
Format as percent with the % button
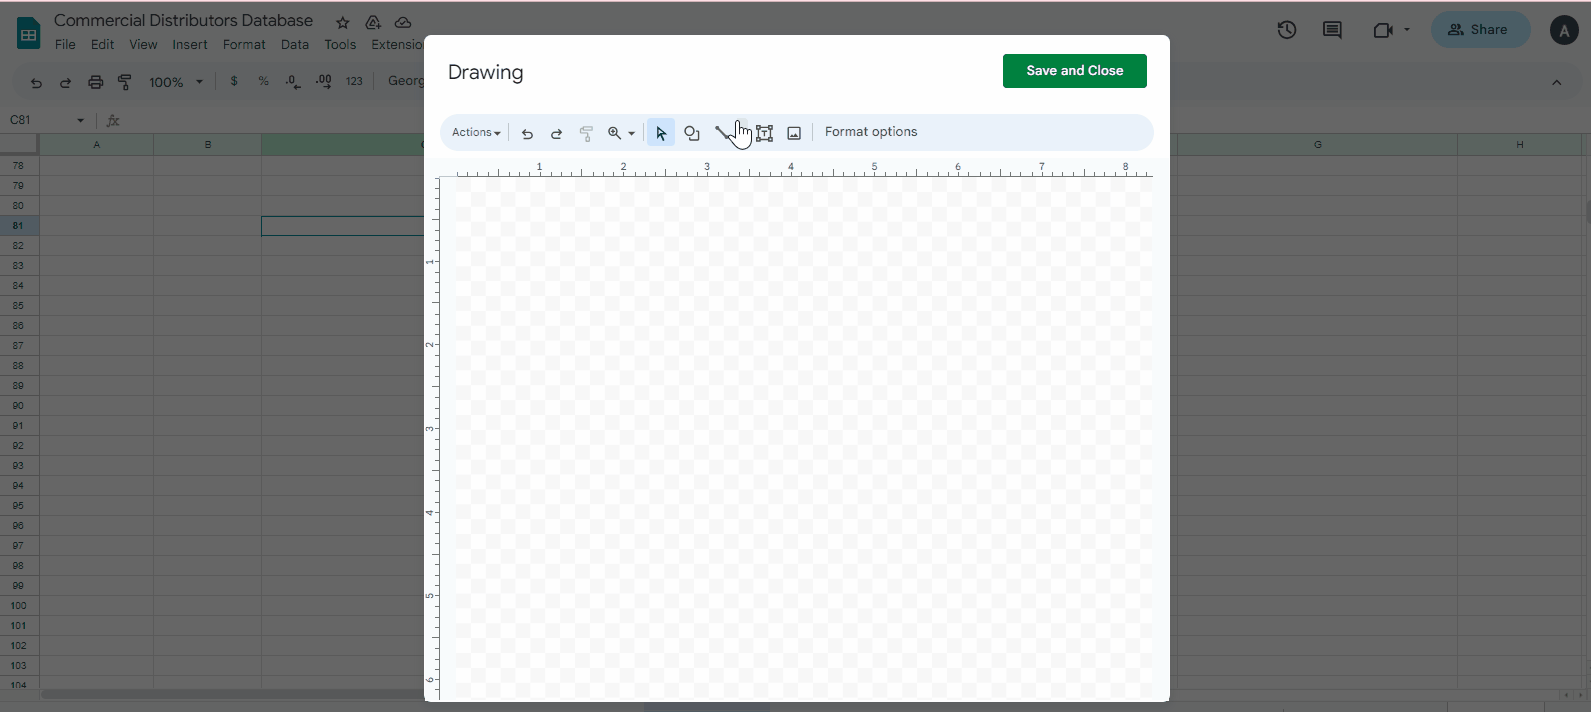coord(264,81)
